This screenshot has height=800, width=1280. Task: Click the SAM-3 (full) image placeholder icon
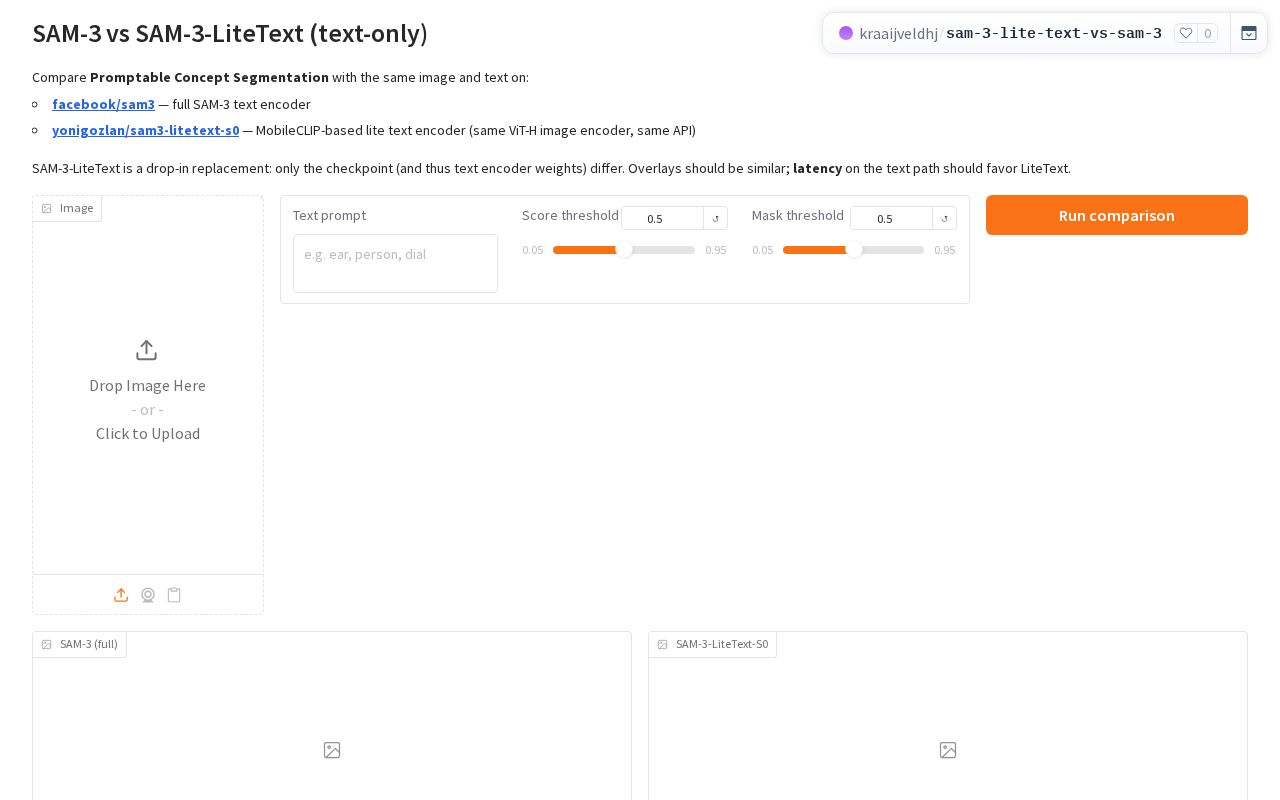(x=332, y=750)
